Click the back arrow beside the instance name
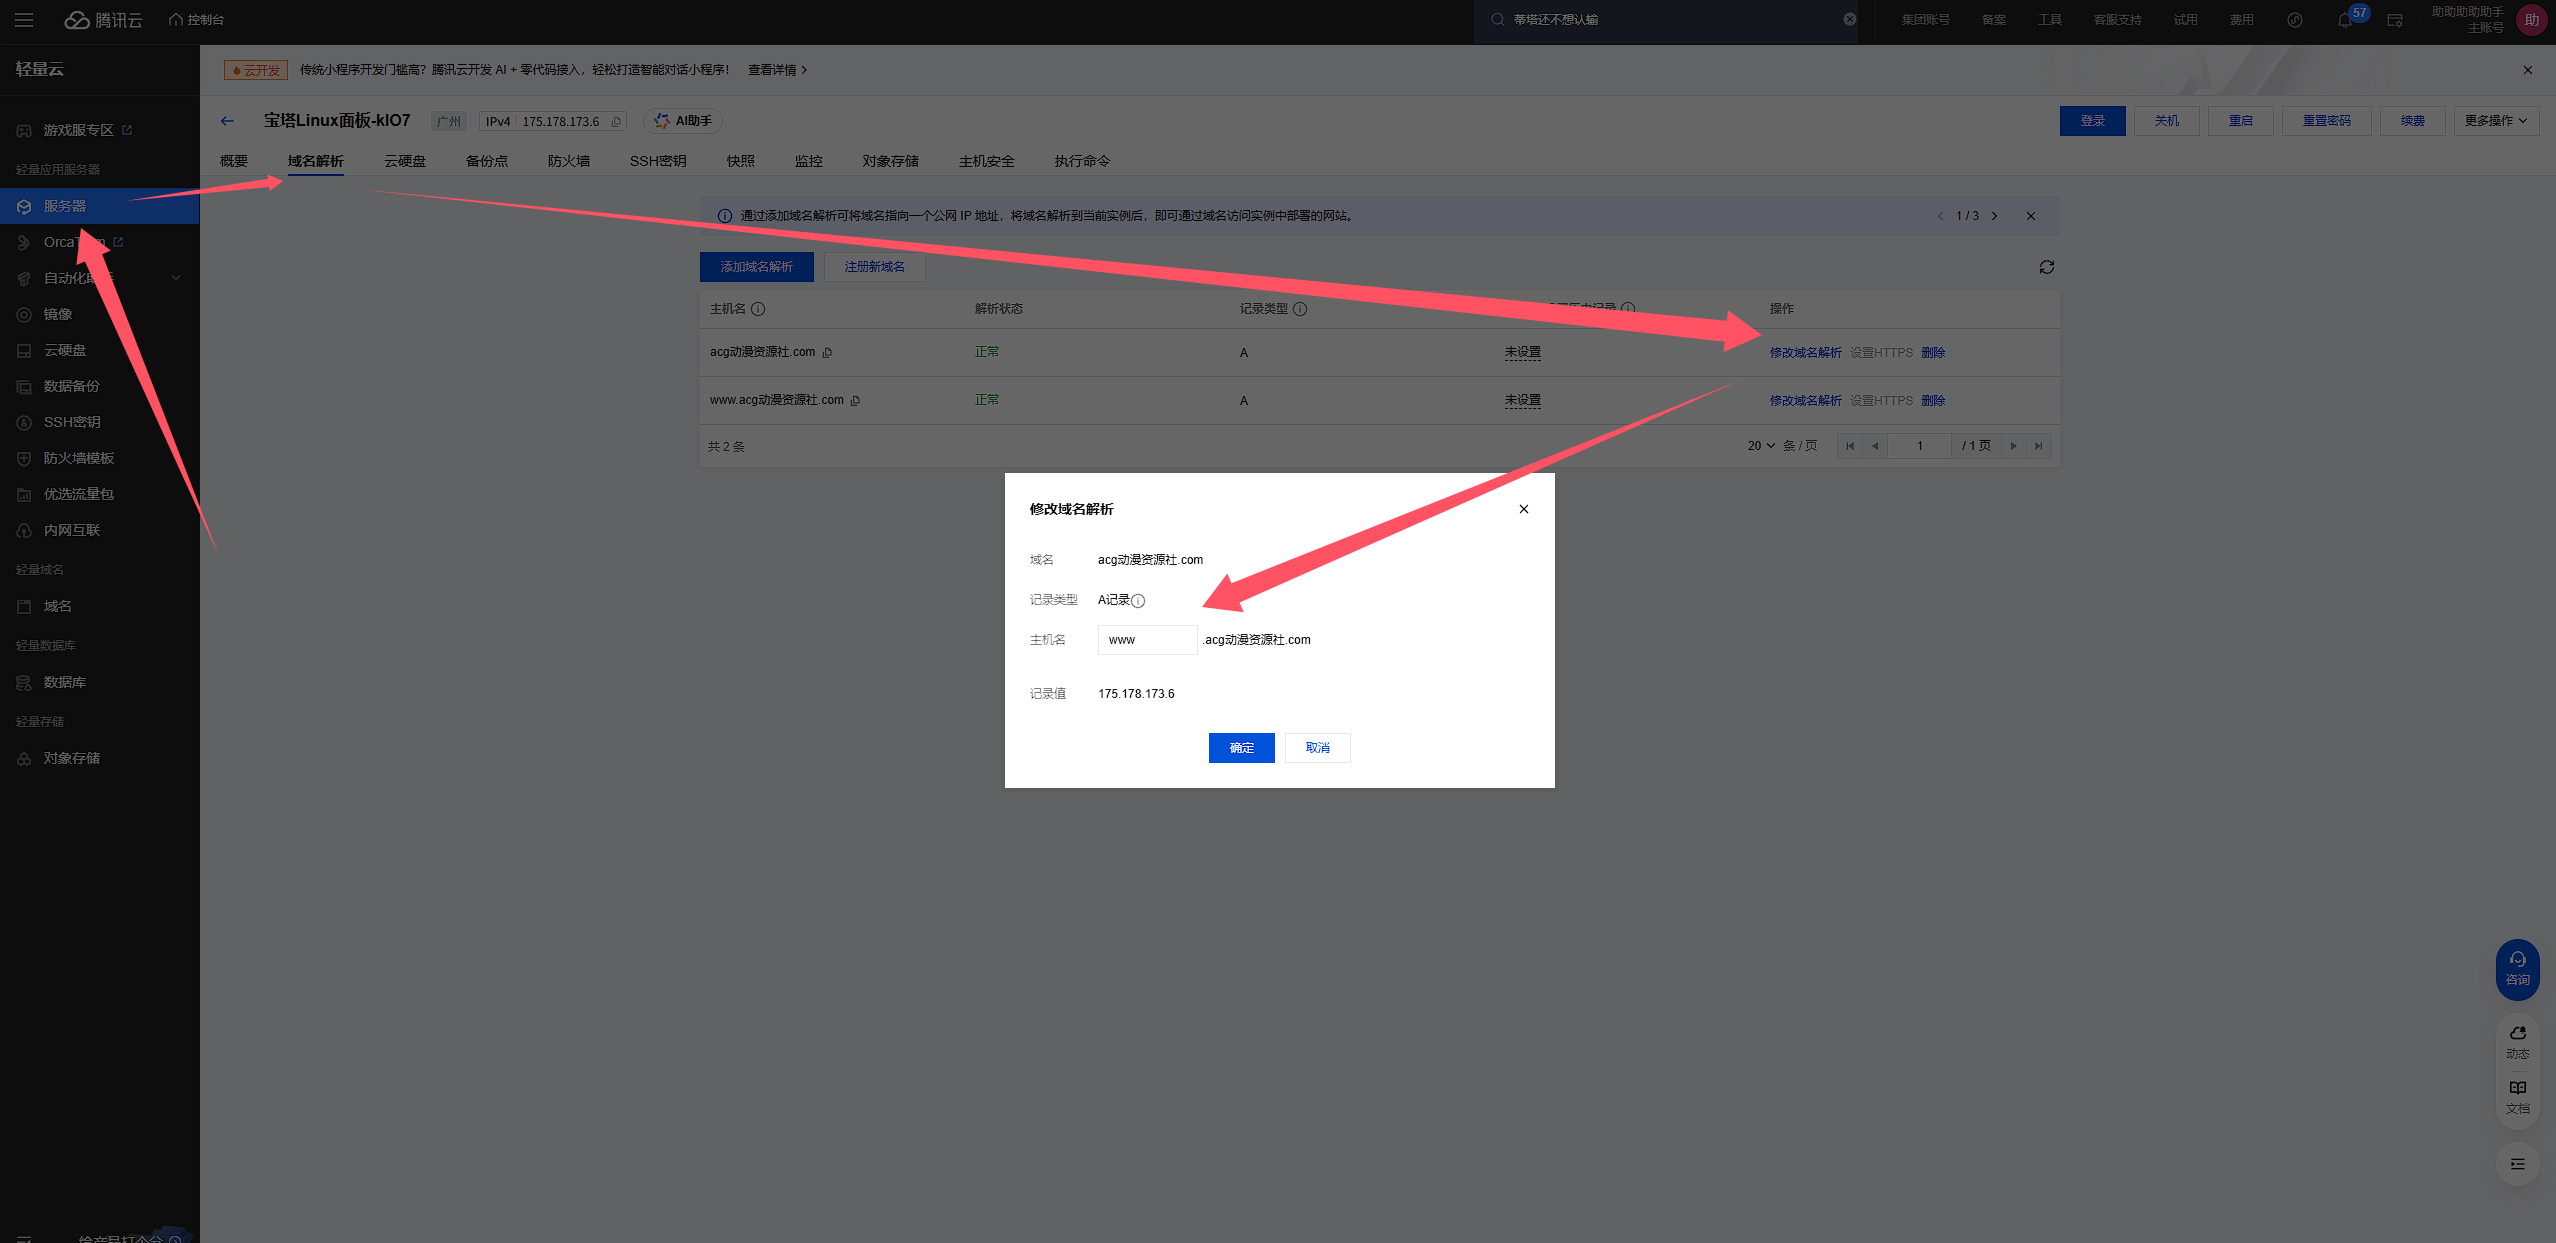 click(227, 121)
